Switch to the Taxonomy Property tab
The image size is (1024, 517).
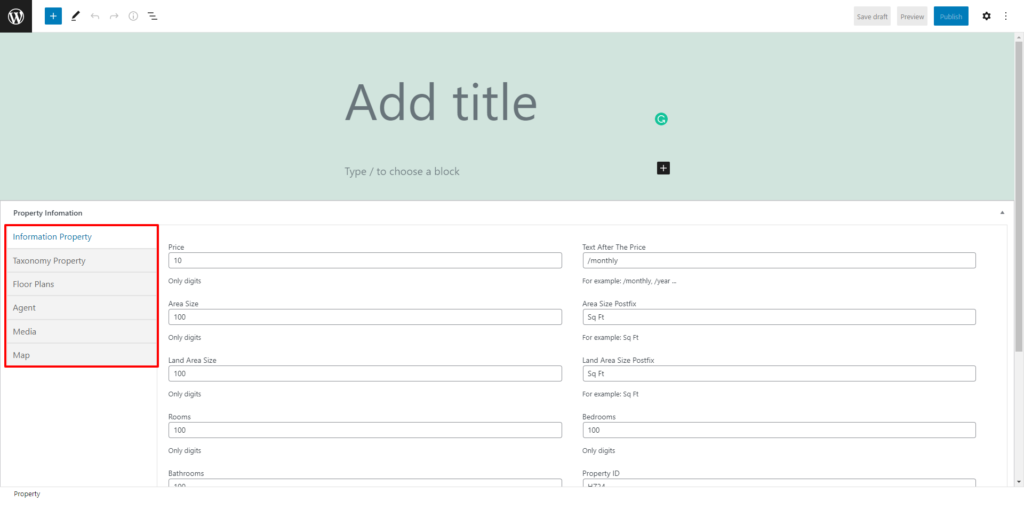(82, 260)
